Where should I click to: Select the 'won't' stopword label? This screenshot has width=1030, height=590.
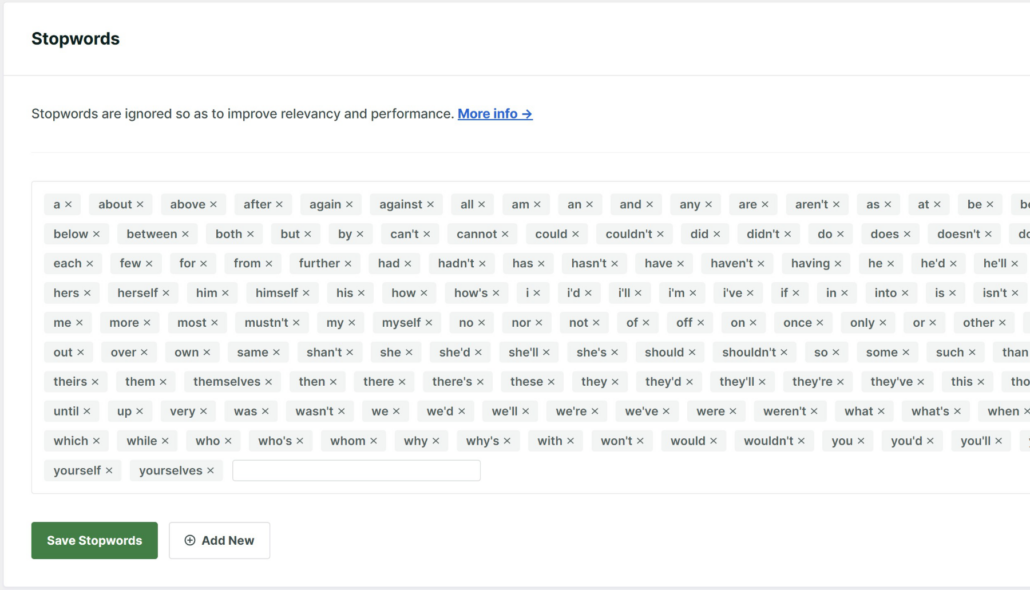(x=616, y=441)
